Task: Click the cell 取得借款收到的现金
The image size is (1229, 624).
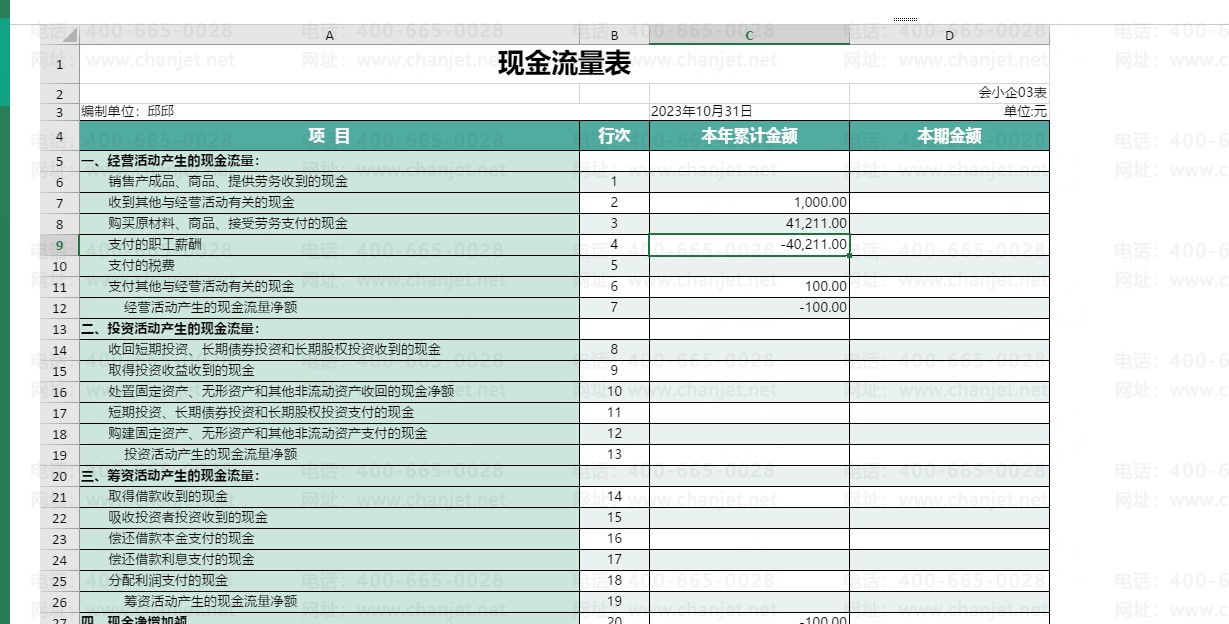Action: (x=329, y=496)
